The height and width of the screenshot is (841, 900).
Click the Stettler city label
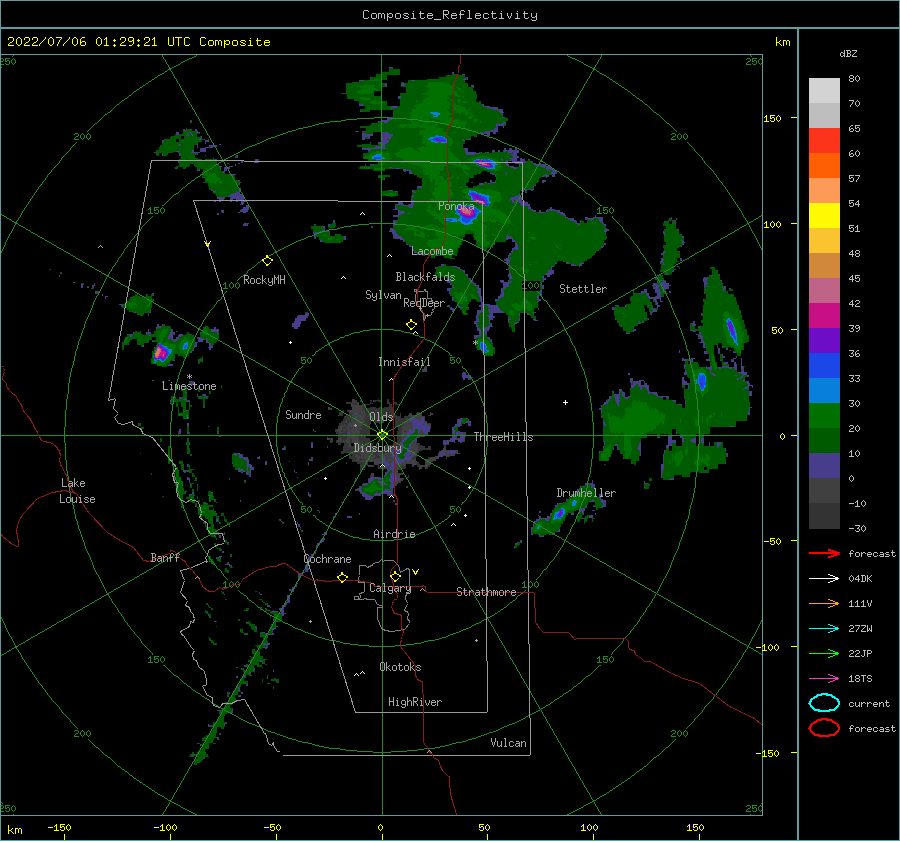[x=583, y=289]
